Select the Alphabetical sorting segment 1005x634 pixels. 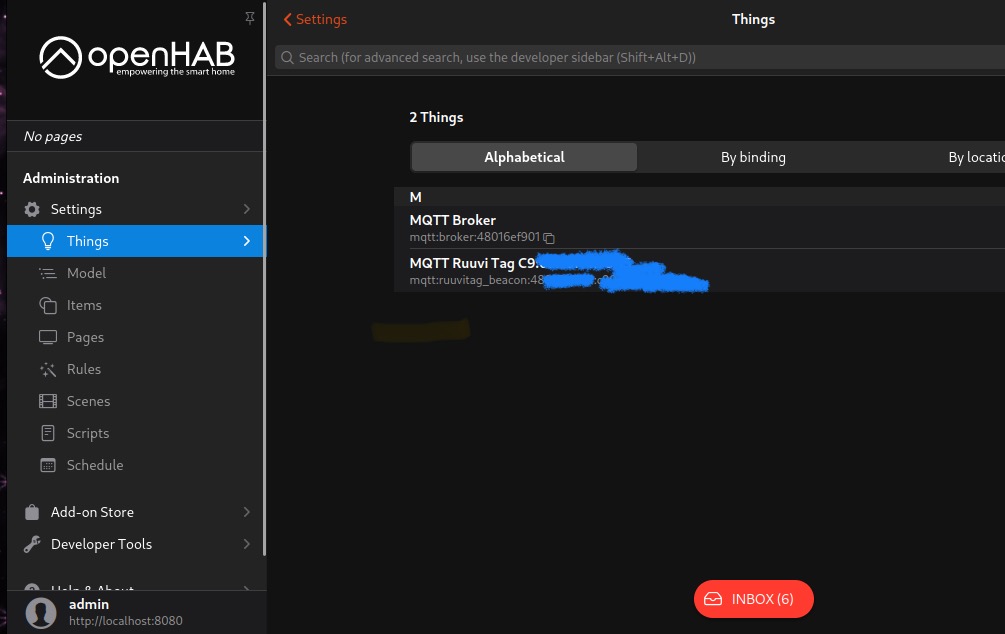(523, 157)
